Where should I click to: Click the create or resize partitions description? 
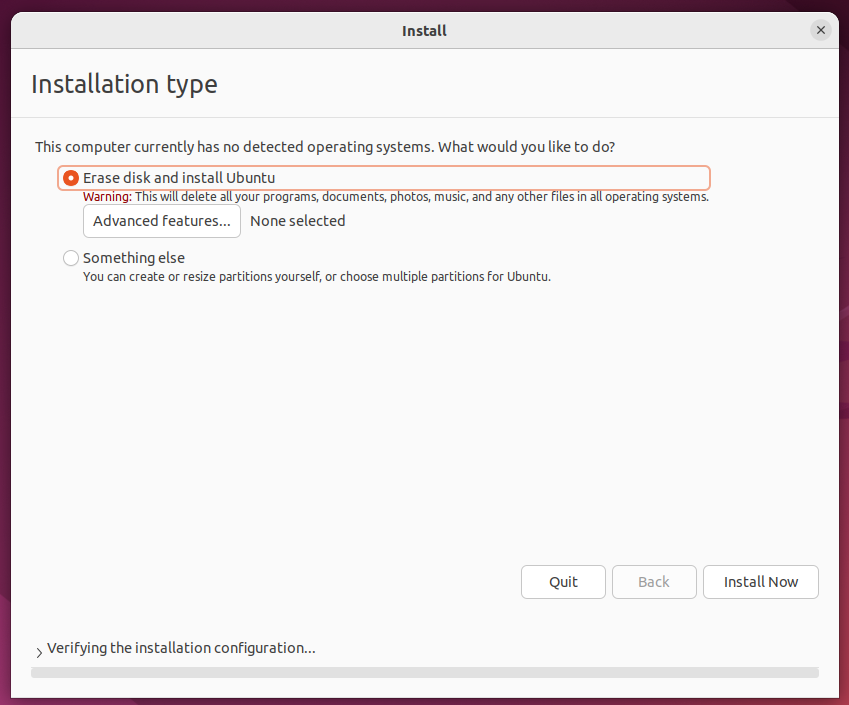317,277
